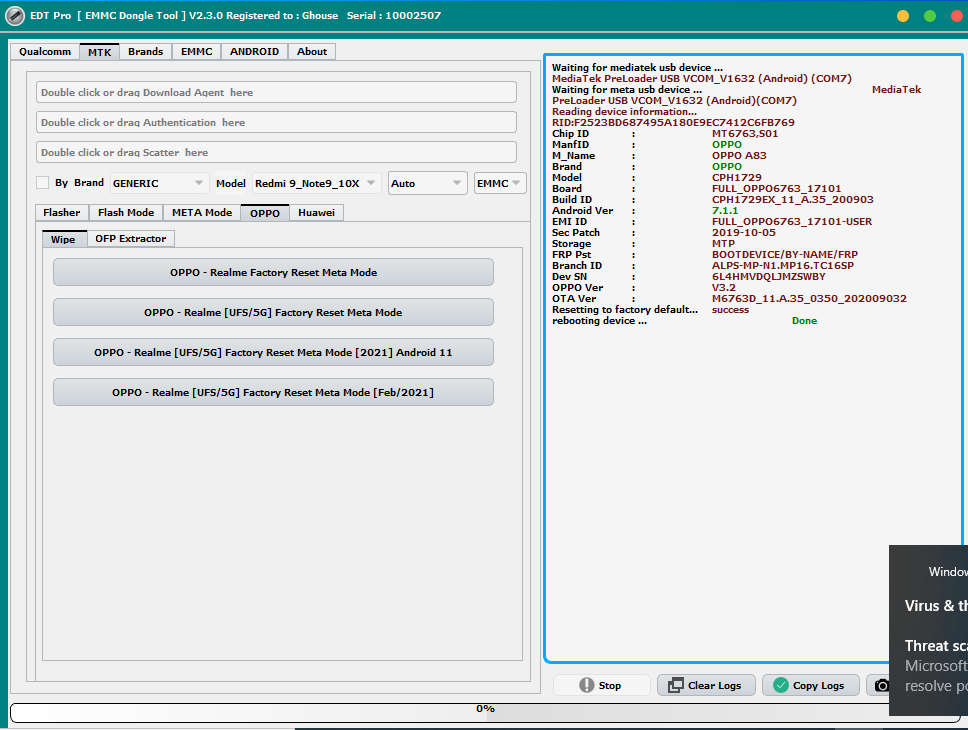Select the Flasher sub-tab

pyautogui.click(x=62, y=212)
